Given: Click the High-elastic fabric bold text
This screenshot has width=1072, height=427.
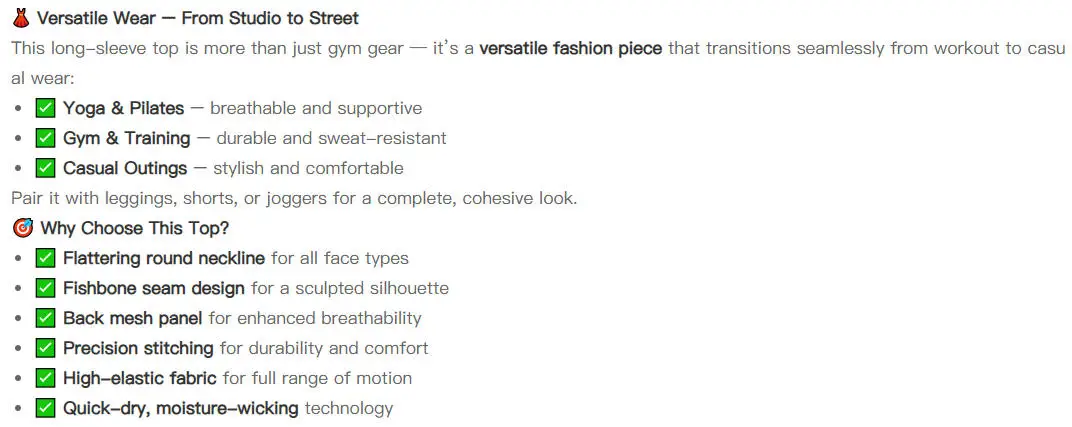Looking at the screenshot, I should [x=139, y=378].
